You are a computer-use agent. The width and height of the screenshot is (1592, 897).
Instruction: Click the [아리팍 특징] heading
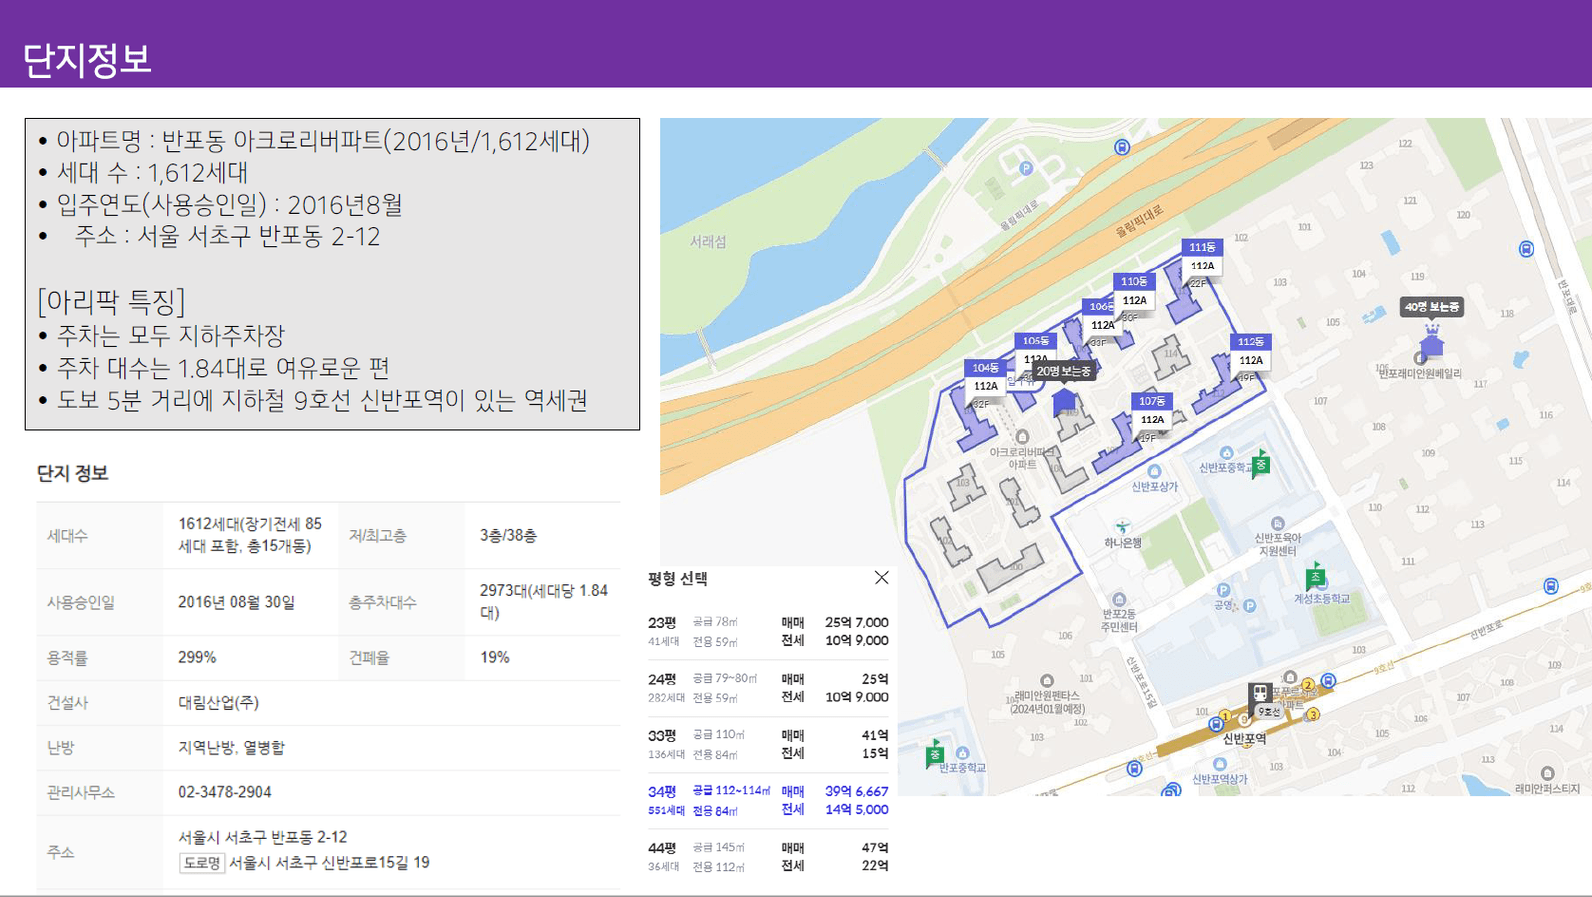(x=111, y=301)
